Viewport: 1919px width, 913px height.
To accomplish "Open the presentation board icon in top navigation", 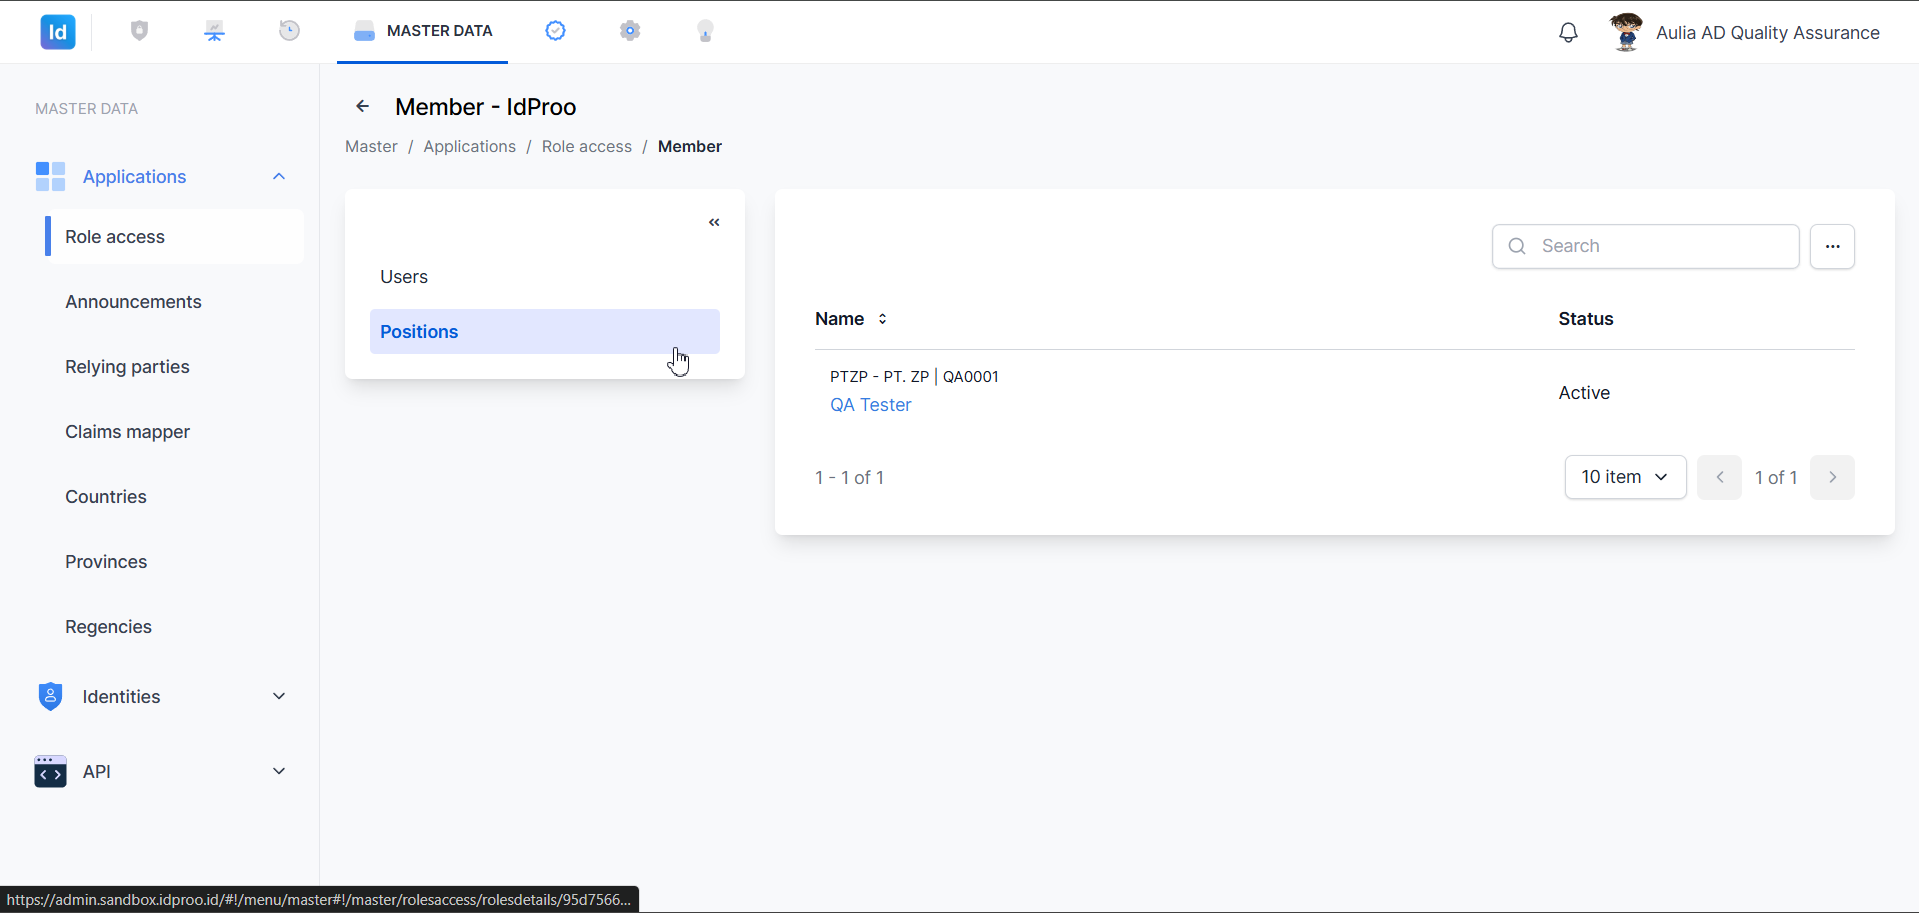I will tap(215, 31).
